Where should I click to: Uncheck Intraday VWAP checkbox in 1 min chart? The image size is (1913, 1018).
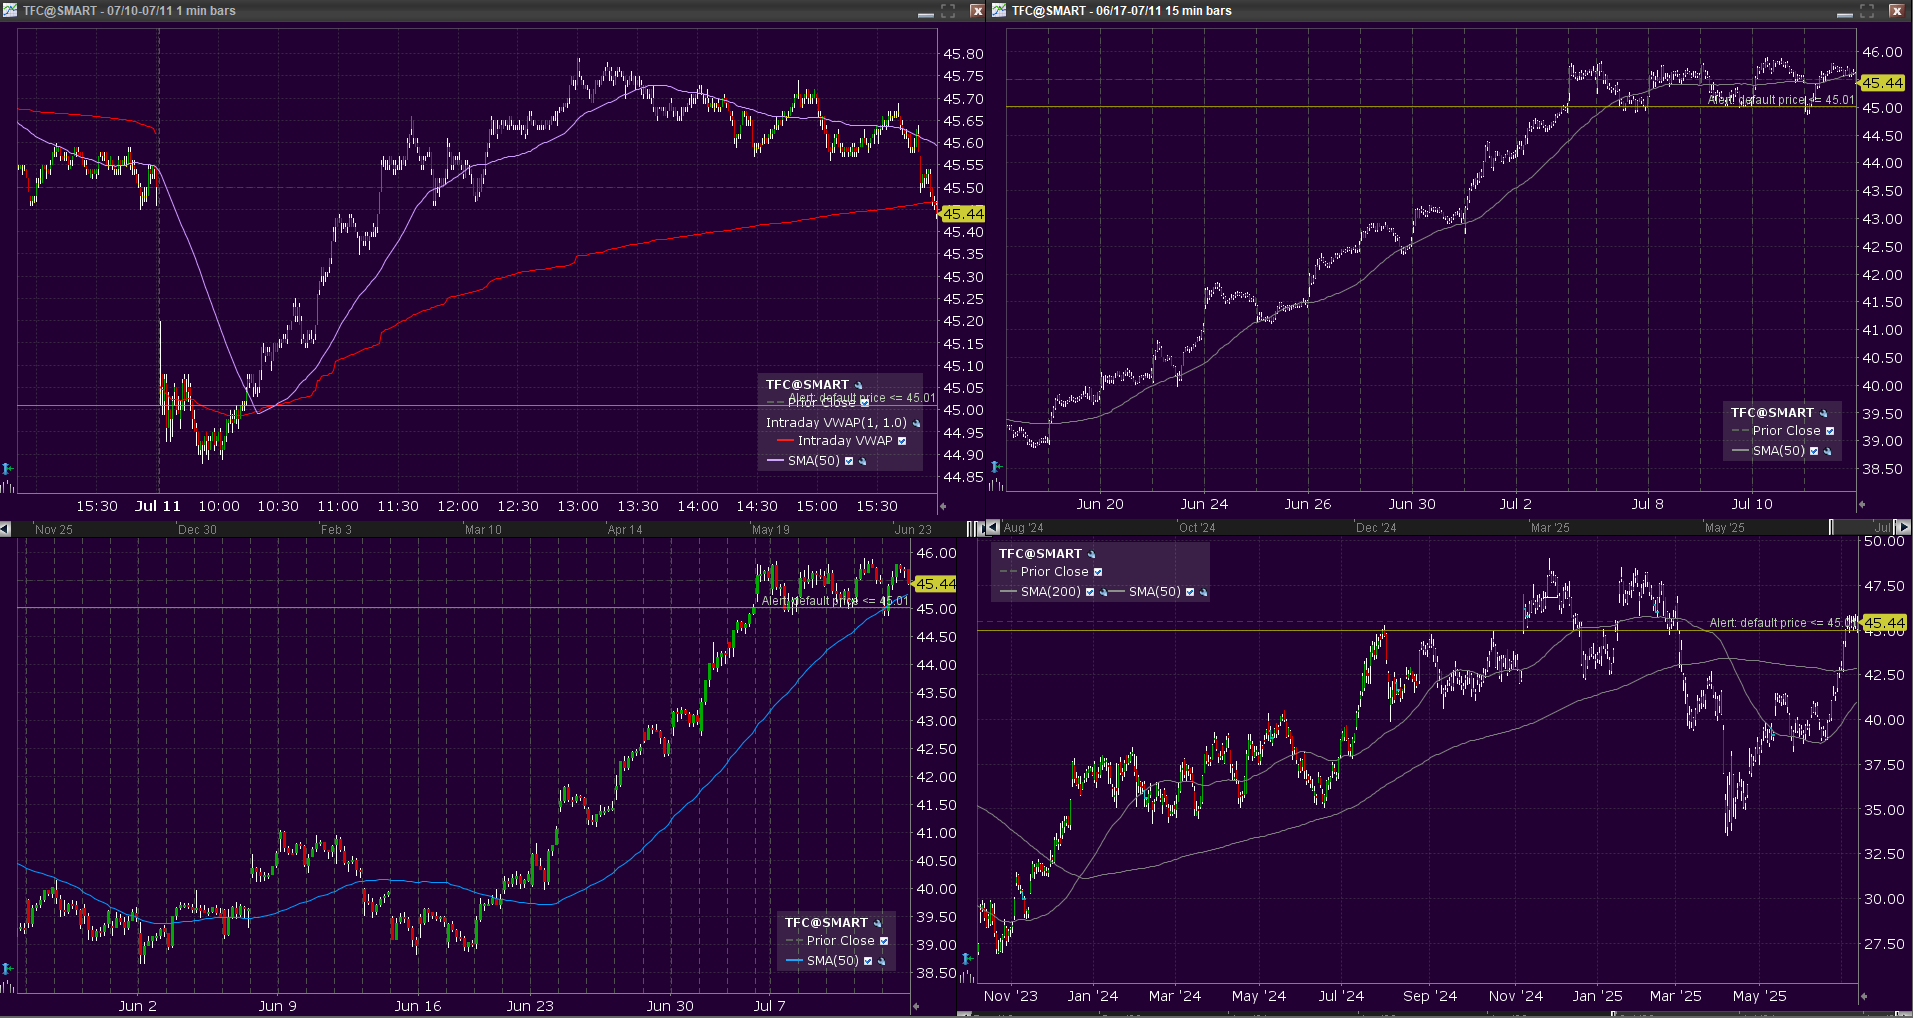click(x=902, y=441)
